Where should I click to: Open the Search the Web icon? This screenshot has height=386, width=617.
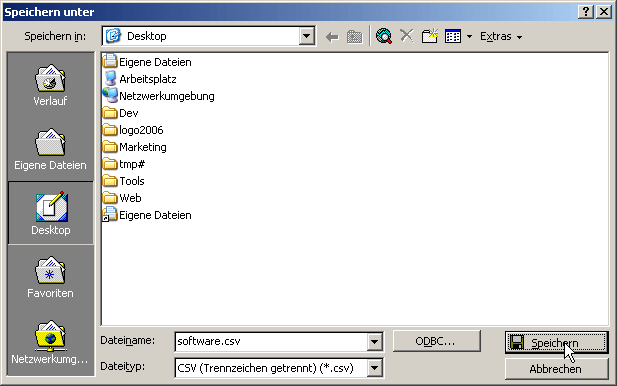[384, 36]
